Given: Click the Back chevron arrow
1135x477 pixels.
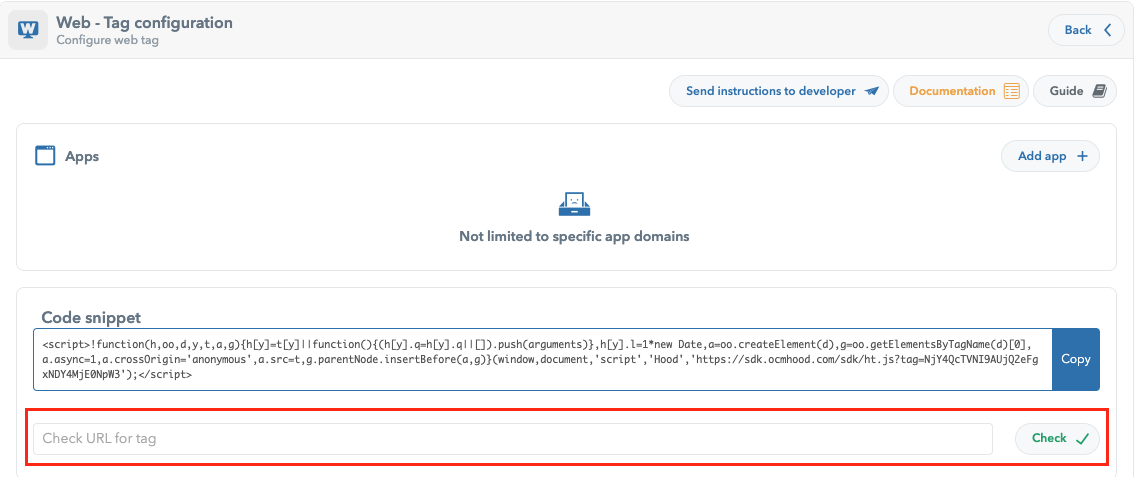Looking at the screenshot, I should click(x=1107, y=30).
